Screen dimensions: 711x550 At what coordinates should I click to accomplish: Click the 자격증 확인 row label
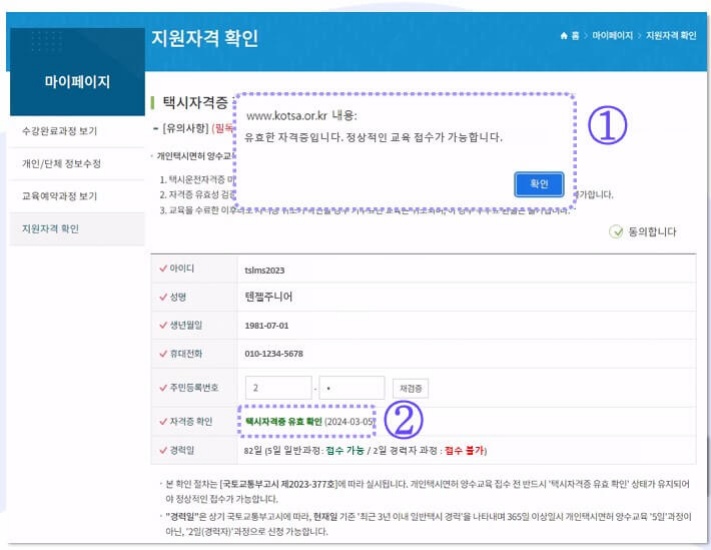[190, 422]
